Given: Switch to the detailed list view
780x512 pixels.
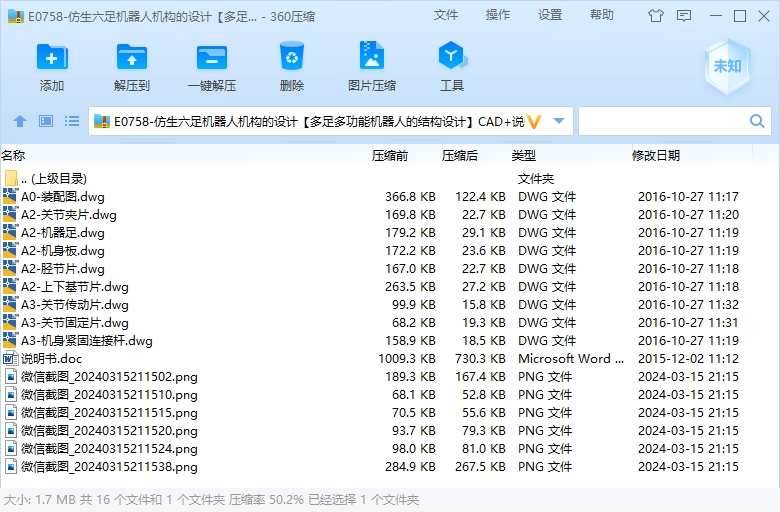Looking at the screenshot, I should (72, 121).
